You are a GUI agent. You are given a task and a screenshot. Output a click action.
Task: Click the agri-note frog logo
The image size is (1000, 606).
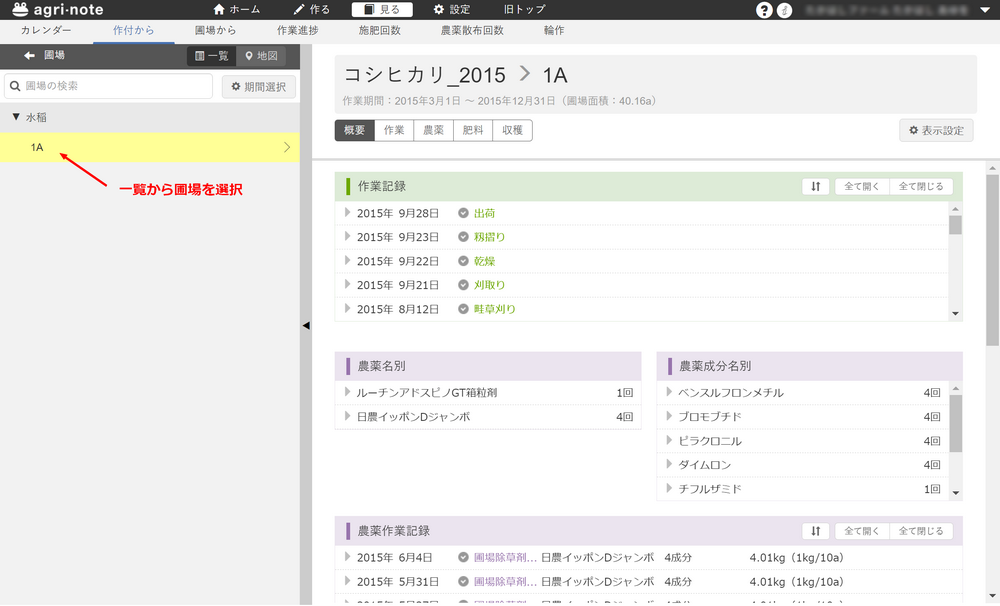(14, 10)
